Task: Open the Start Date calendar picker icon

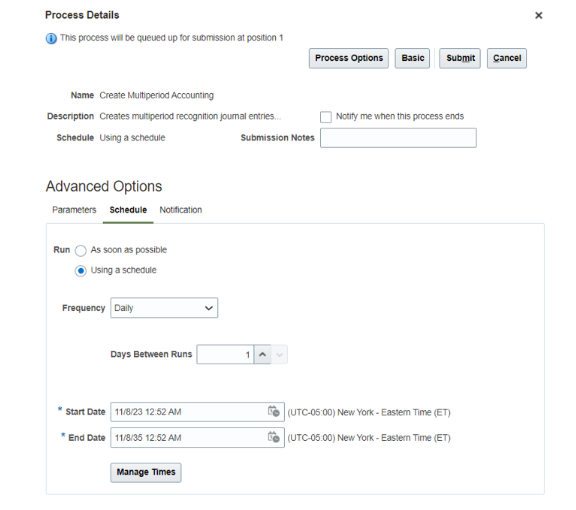Action: pyautogui.click(x=274, y=412)
